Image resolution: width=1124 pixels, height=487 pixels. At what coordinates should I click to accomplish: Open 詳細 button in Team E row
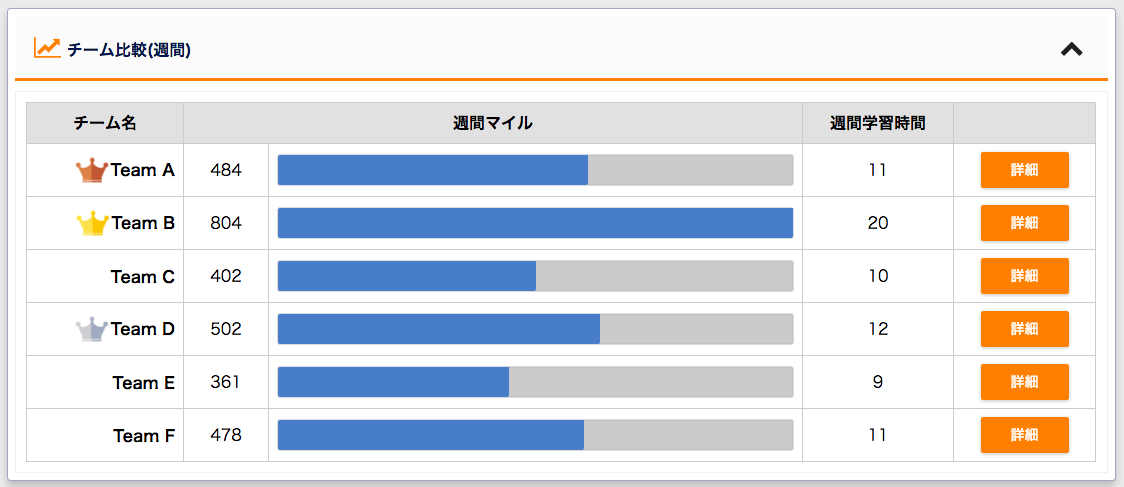pos(1024,382)
